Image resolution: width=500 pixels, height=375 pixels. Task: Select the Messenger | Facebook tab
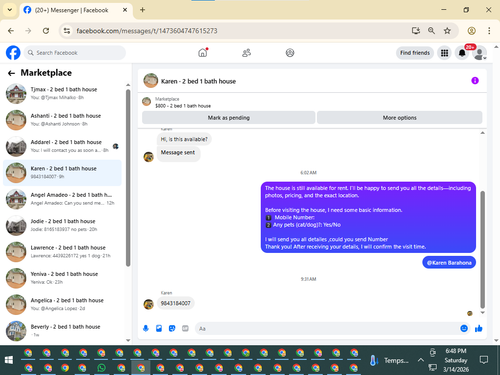pos(76,10)
